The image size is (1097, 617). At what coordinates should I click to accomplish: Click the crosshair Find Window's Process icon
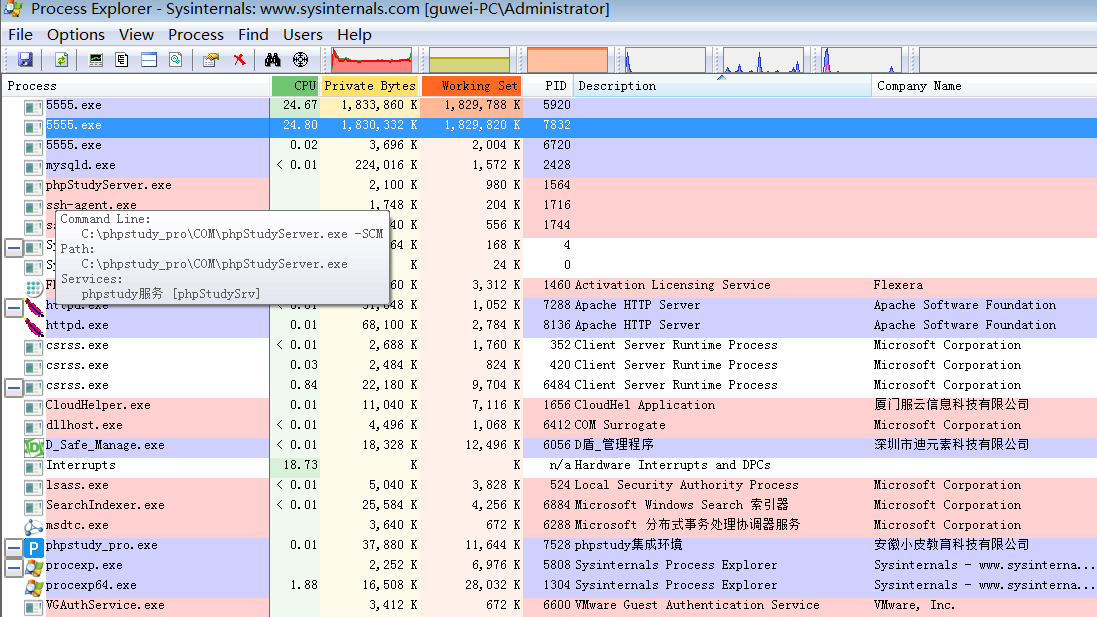pyautogui.click(x=300, y=60)
